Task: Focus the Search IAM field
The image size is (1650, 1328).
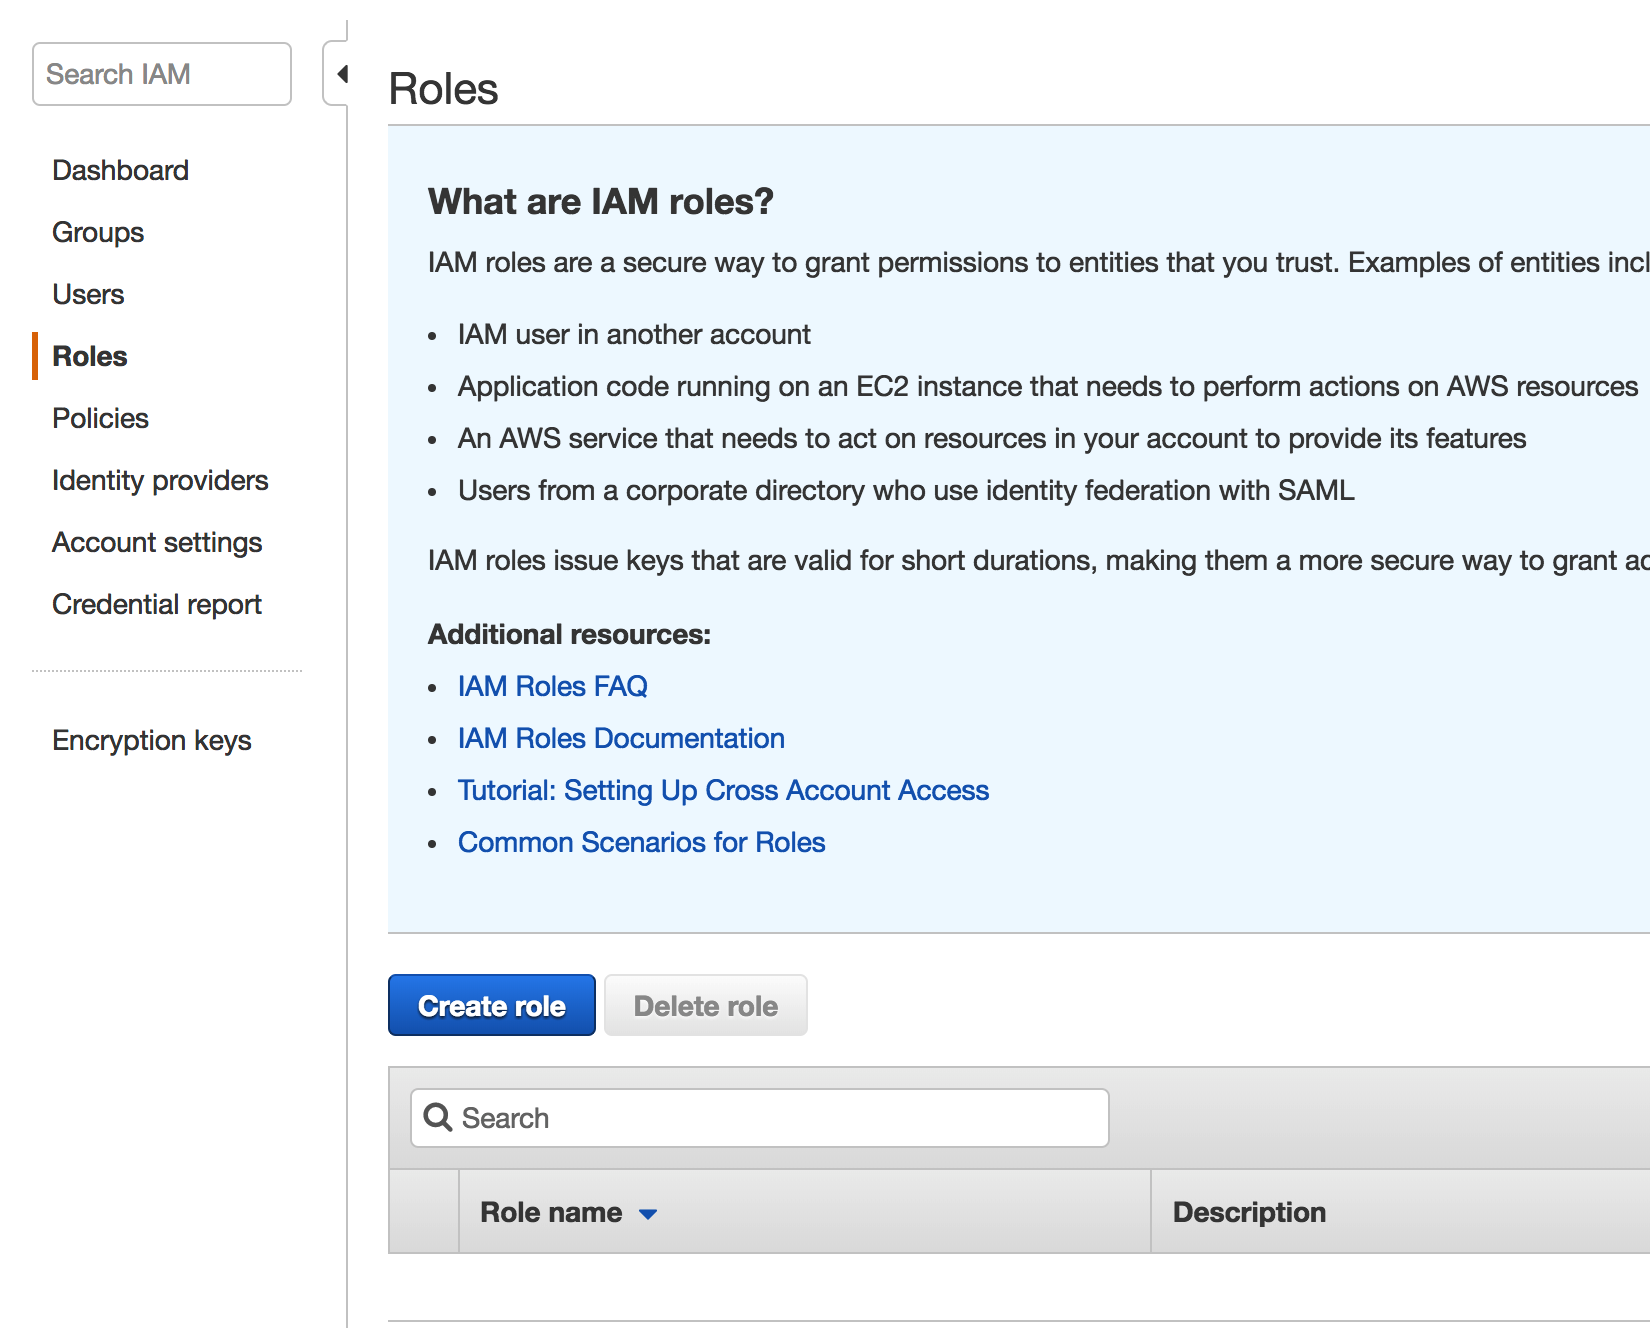Action: click(162, 74)
